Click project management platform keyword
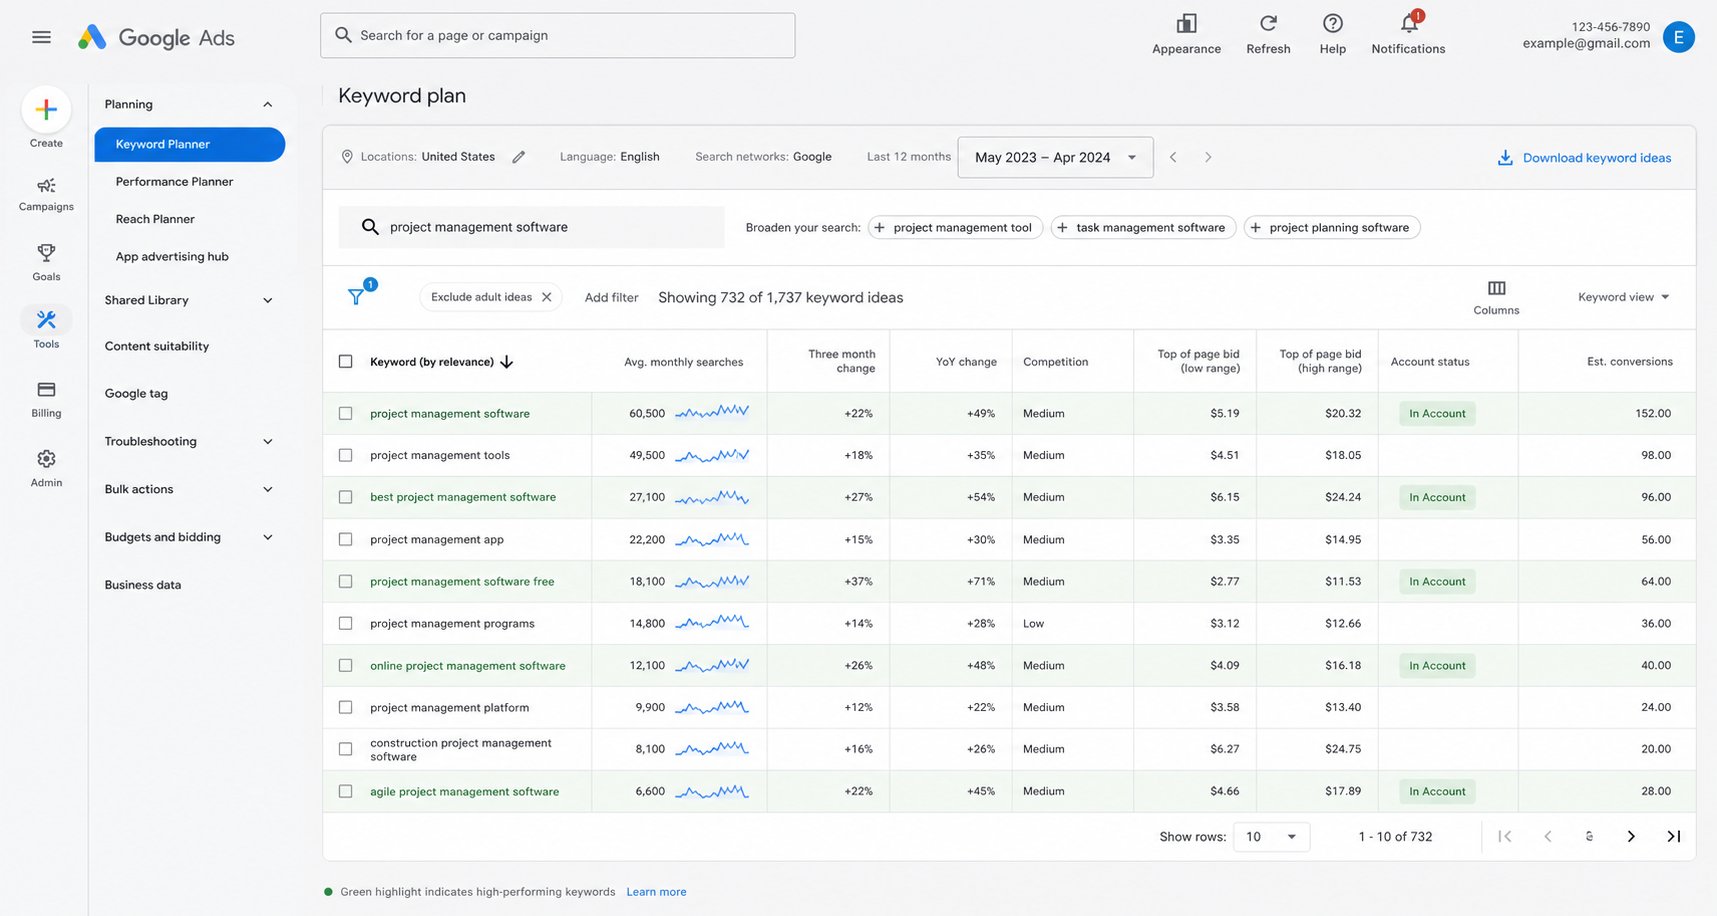This screenshot has width=1717, height=916. 449,707
